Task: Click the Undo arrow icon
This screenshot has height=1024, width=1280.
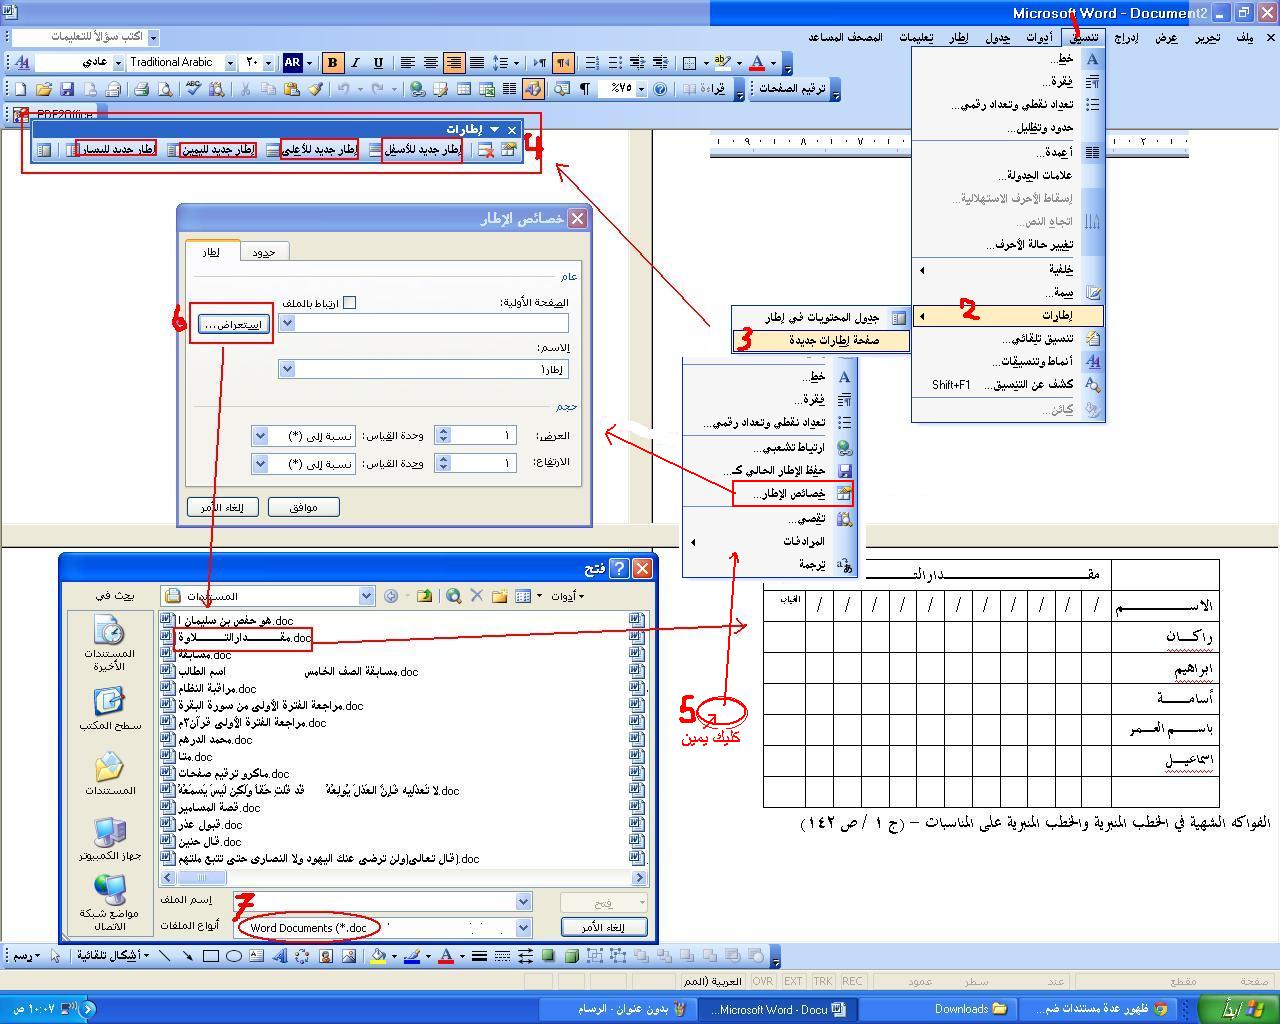Action: tap(344, 89)
